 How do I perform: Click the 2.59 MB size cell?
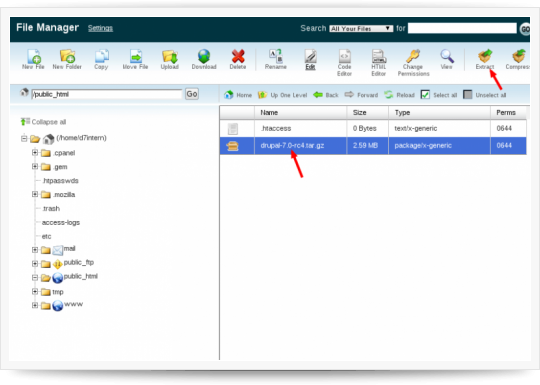[365, 145]
